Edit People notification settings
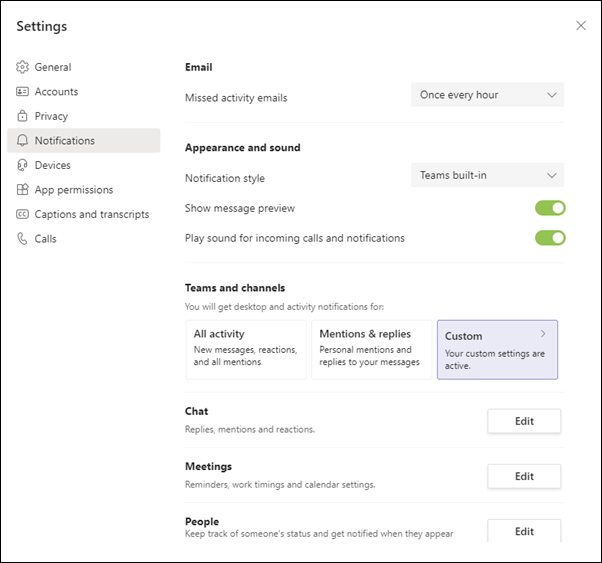 coord(524,531)
